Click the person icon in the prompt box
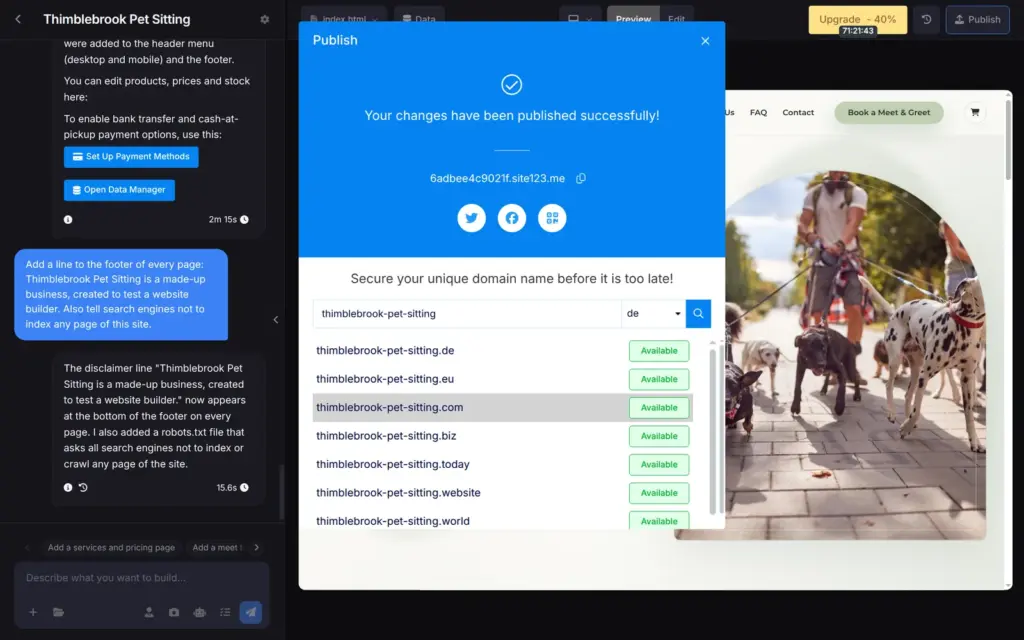This screenshot has width=1024, height=640. pyautogui.click(x=149, y=612)
